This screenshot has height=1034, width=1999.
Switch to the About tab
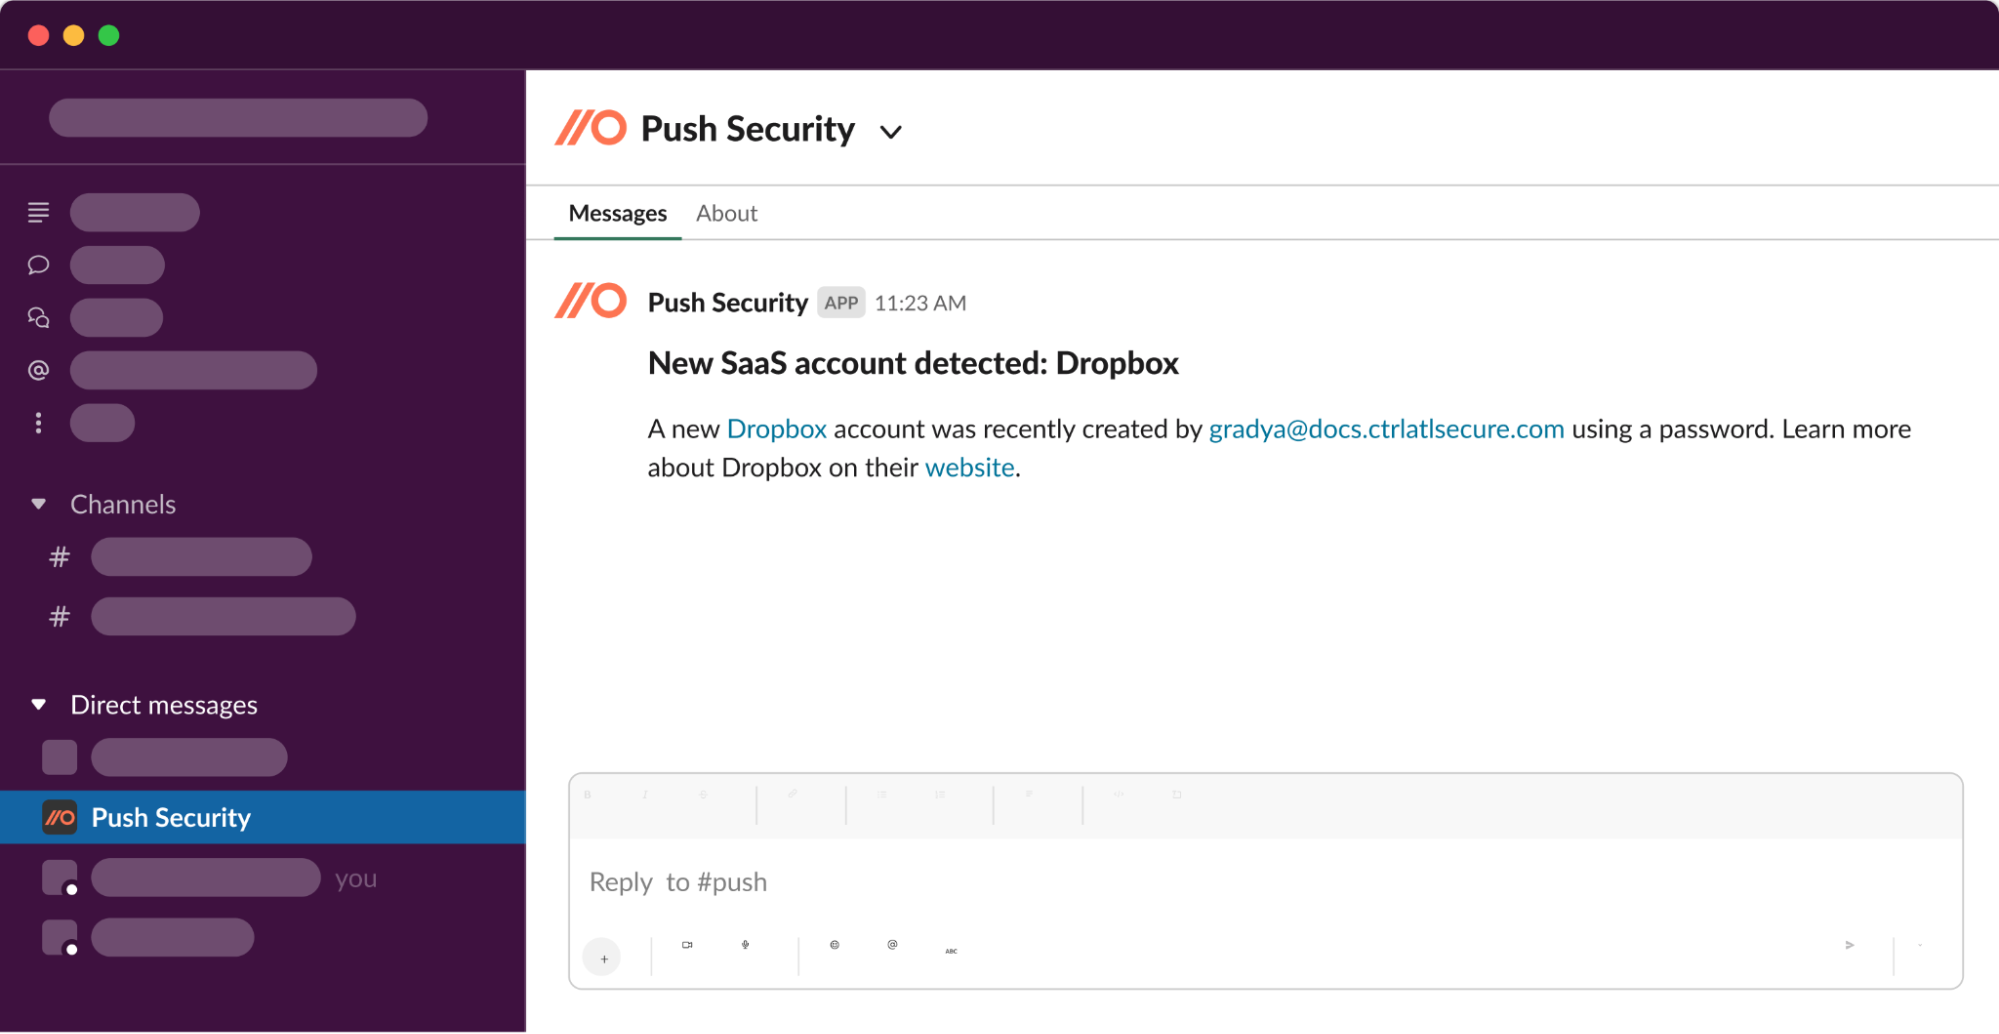tap(727, 213)
